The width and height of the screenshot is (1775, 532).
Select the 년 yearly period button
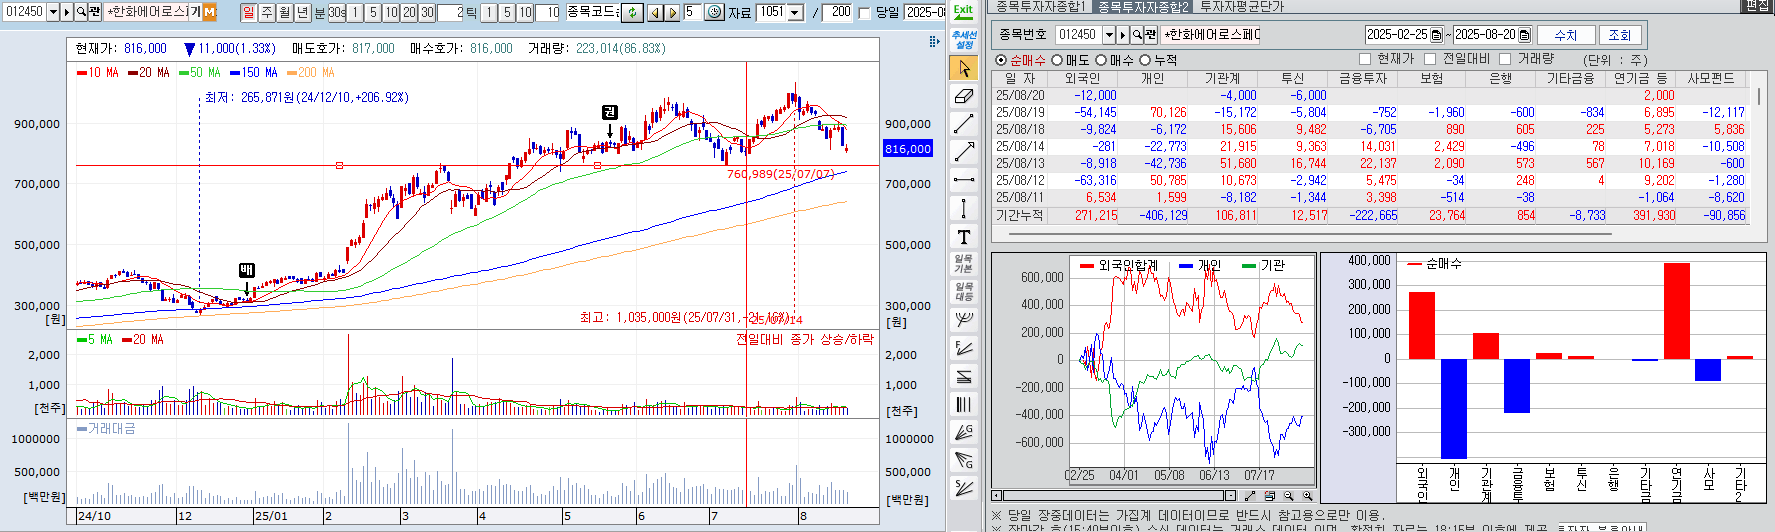[303, 12]
